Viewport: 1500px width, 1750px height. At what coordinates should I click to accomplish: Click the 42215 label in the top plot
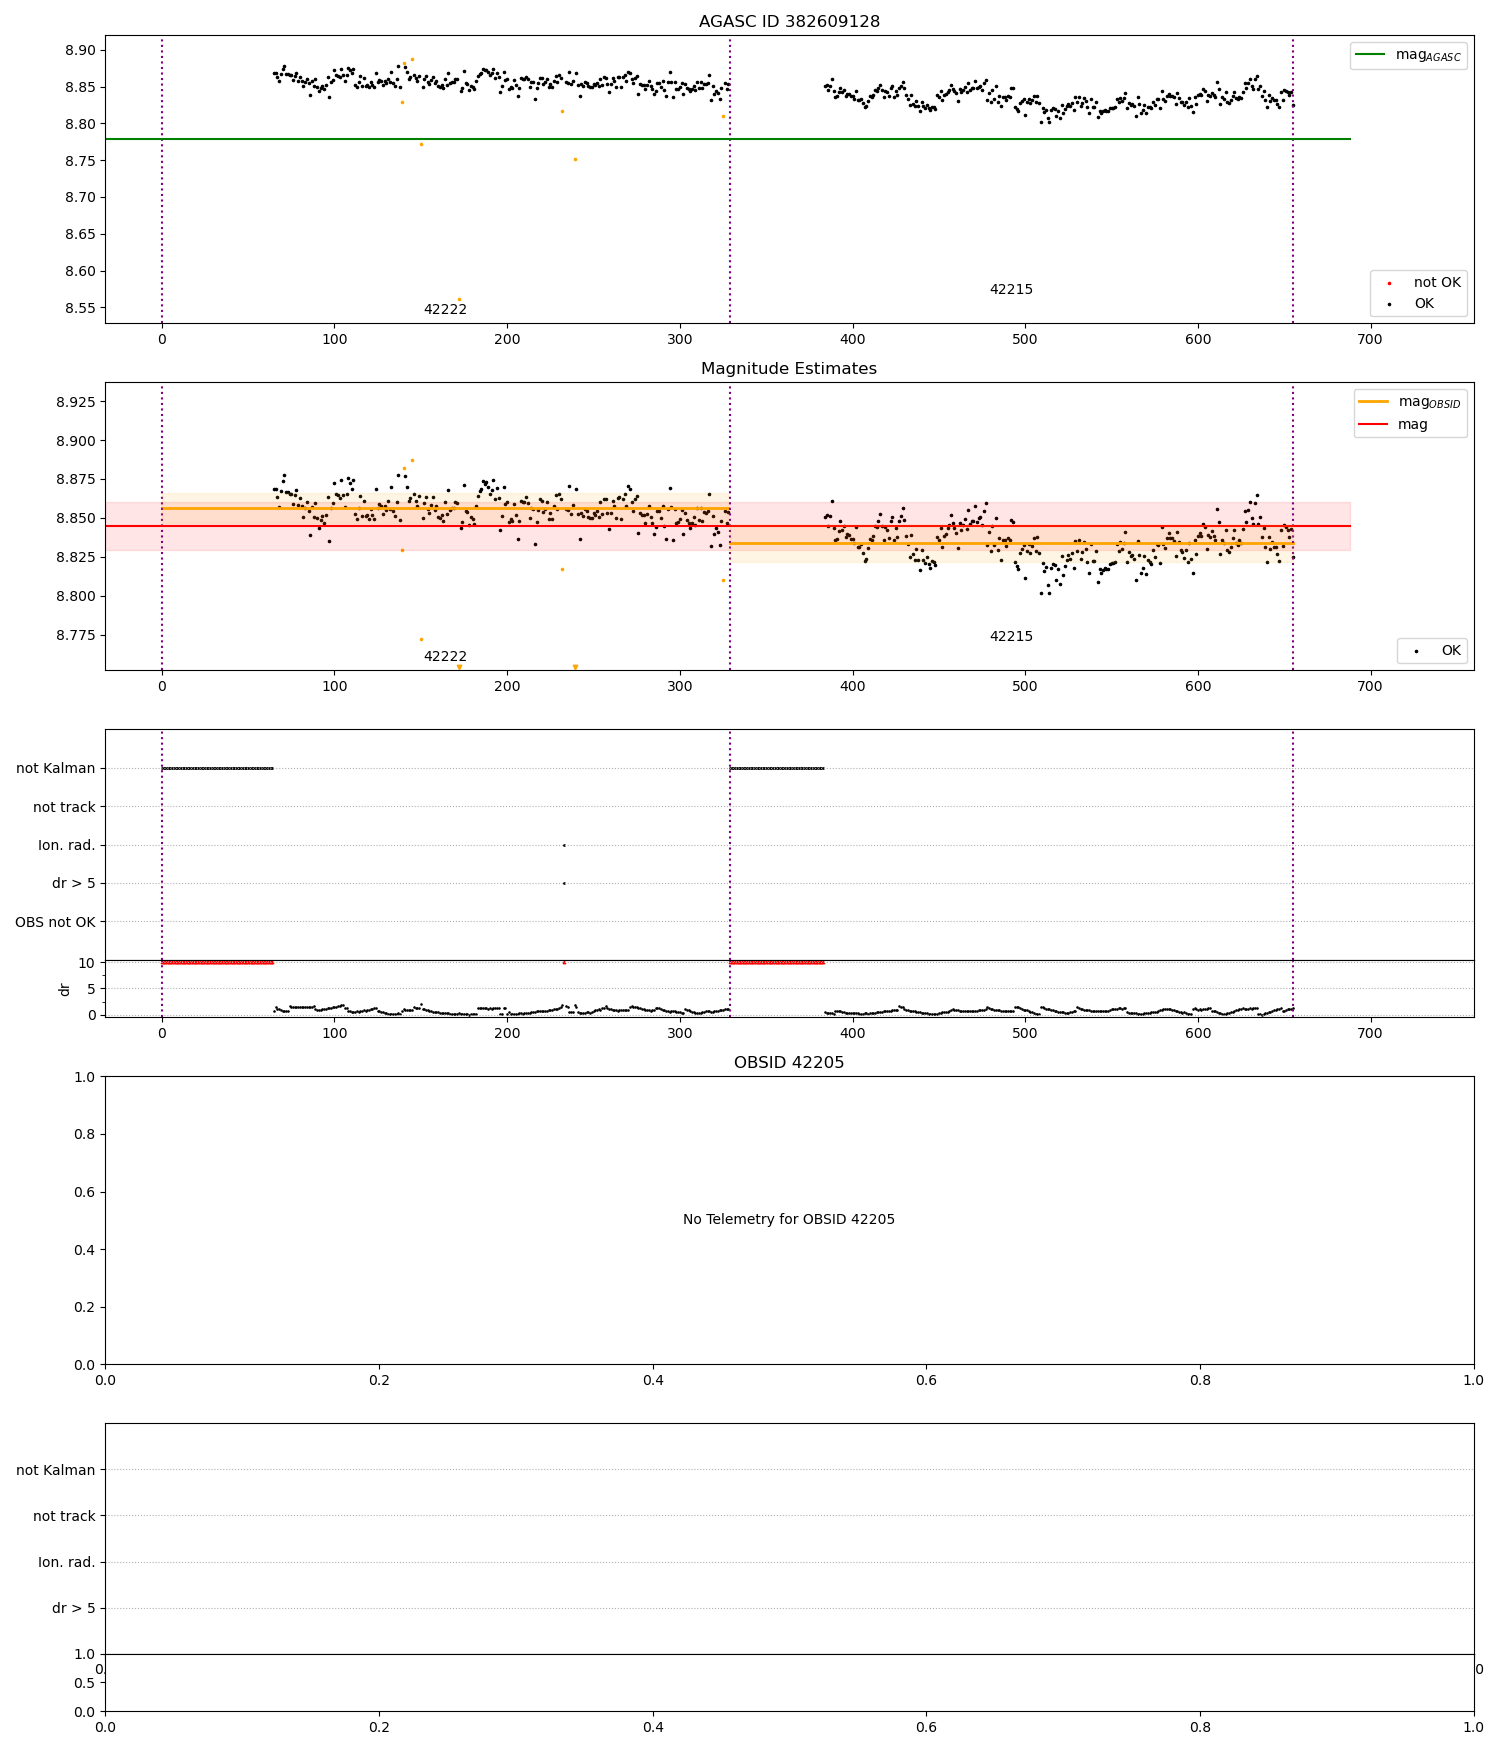click(1011, 289)
